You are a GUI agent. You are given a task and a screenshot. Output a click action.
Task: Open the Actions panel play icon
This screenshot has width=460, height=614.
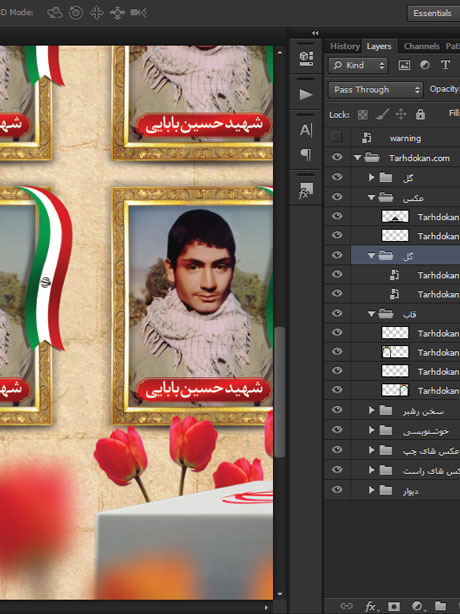pos(306,94)
